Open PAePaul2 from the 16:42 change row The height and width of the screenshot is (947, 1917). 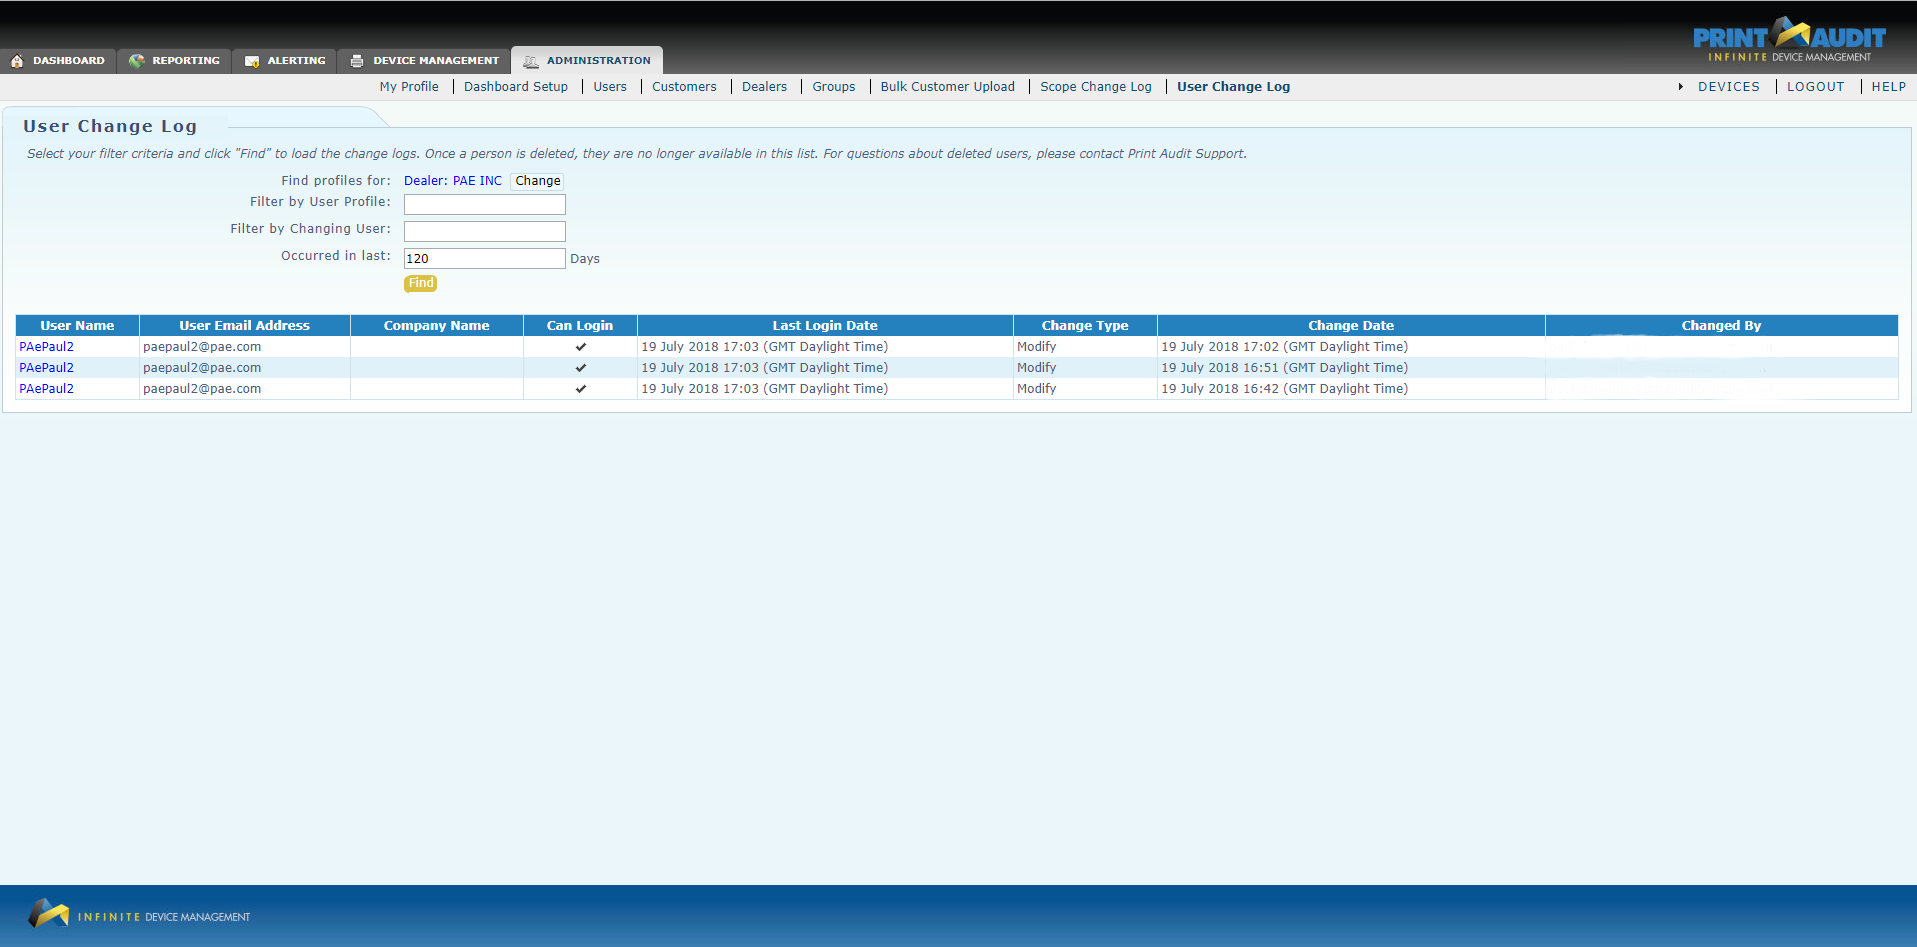click(x=47, y=389)
